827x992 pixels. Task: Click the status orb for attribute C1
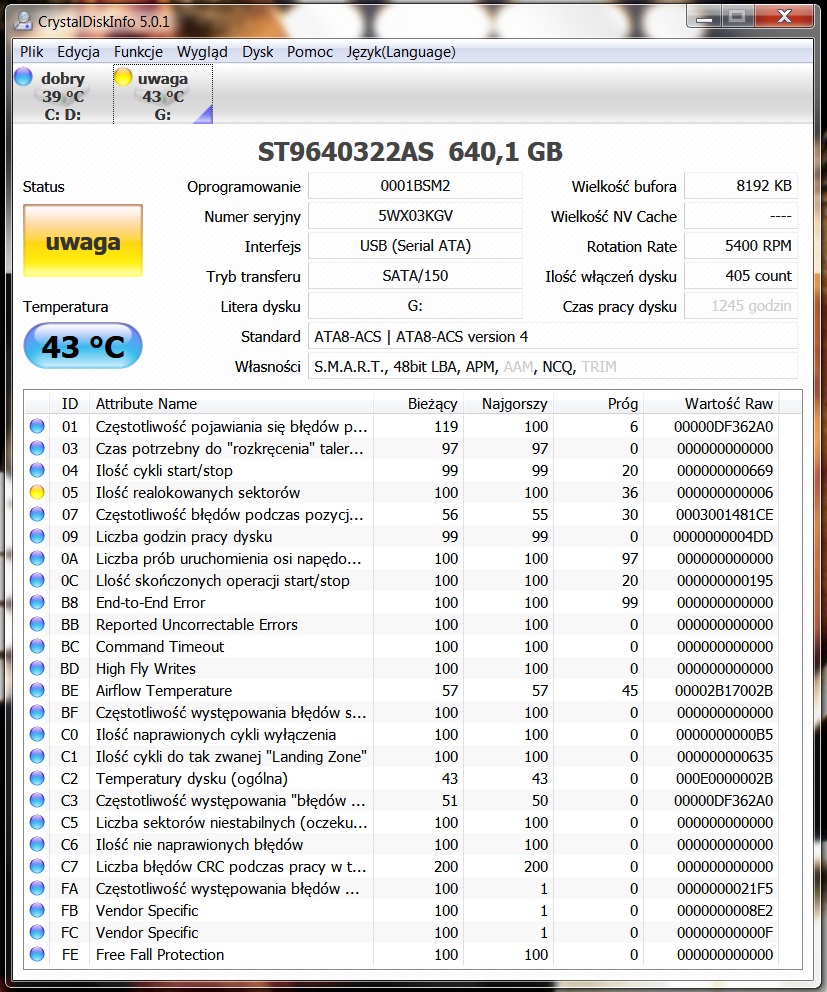(37, 757)
